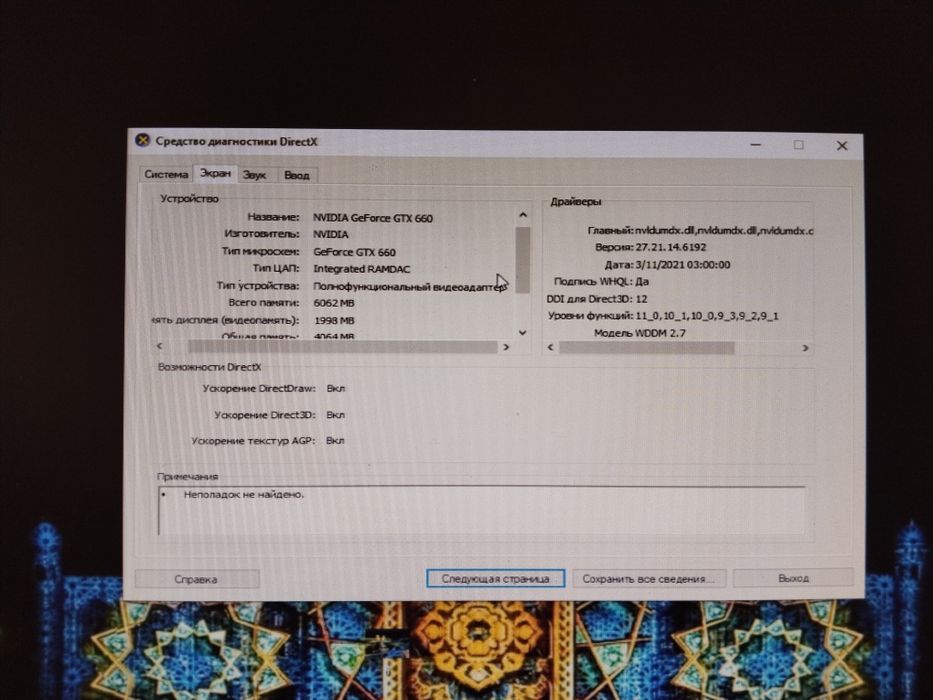Click drivers panel horizontal scrollbar thumb

coord(646,348)
